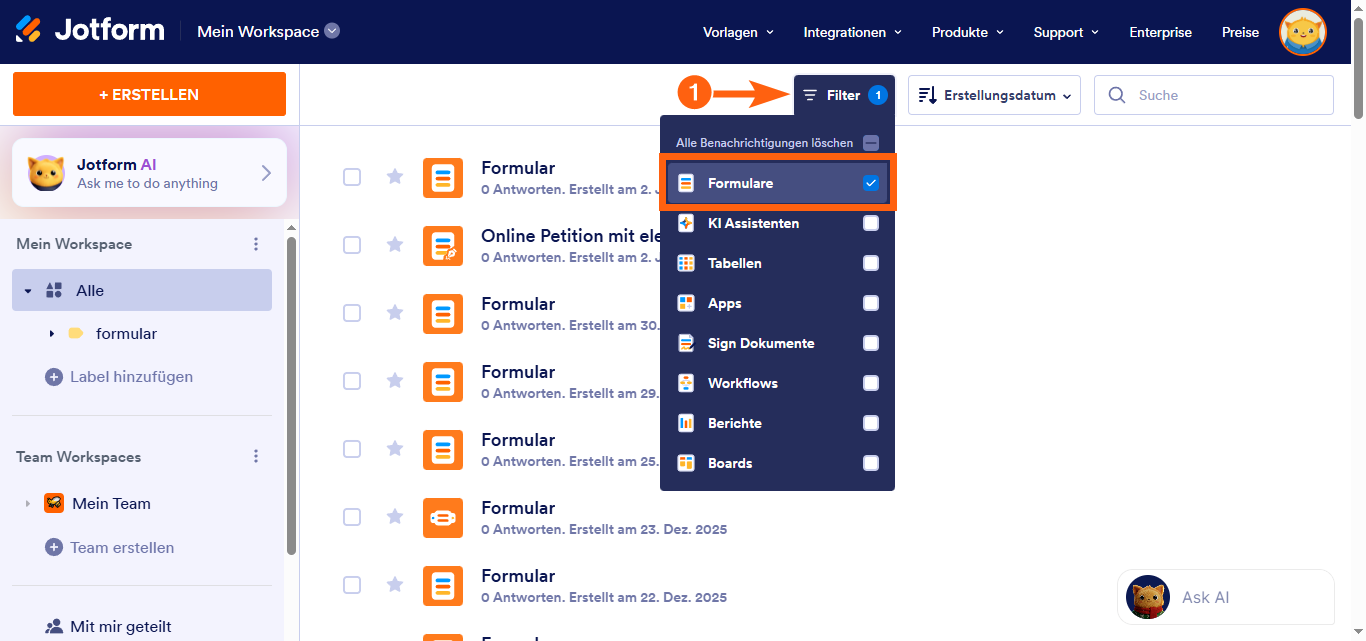Star the Online Petition form
Screen dimensions: 1366x641
(x=395, y=244)
